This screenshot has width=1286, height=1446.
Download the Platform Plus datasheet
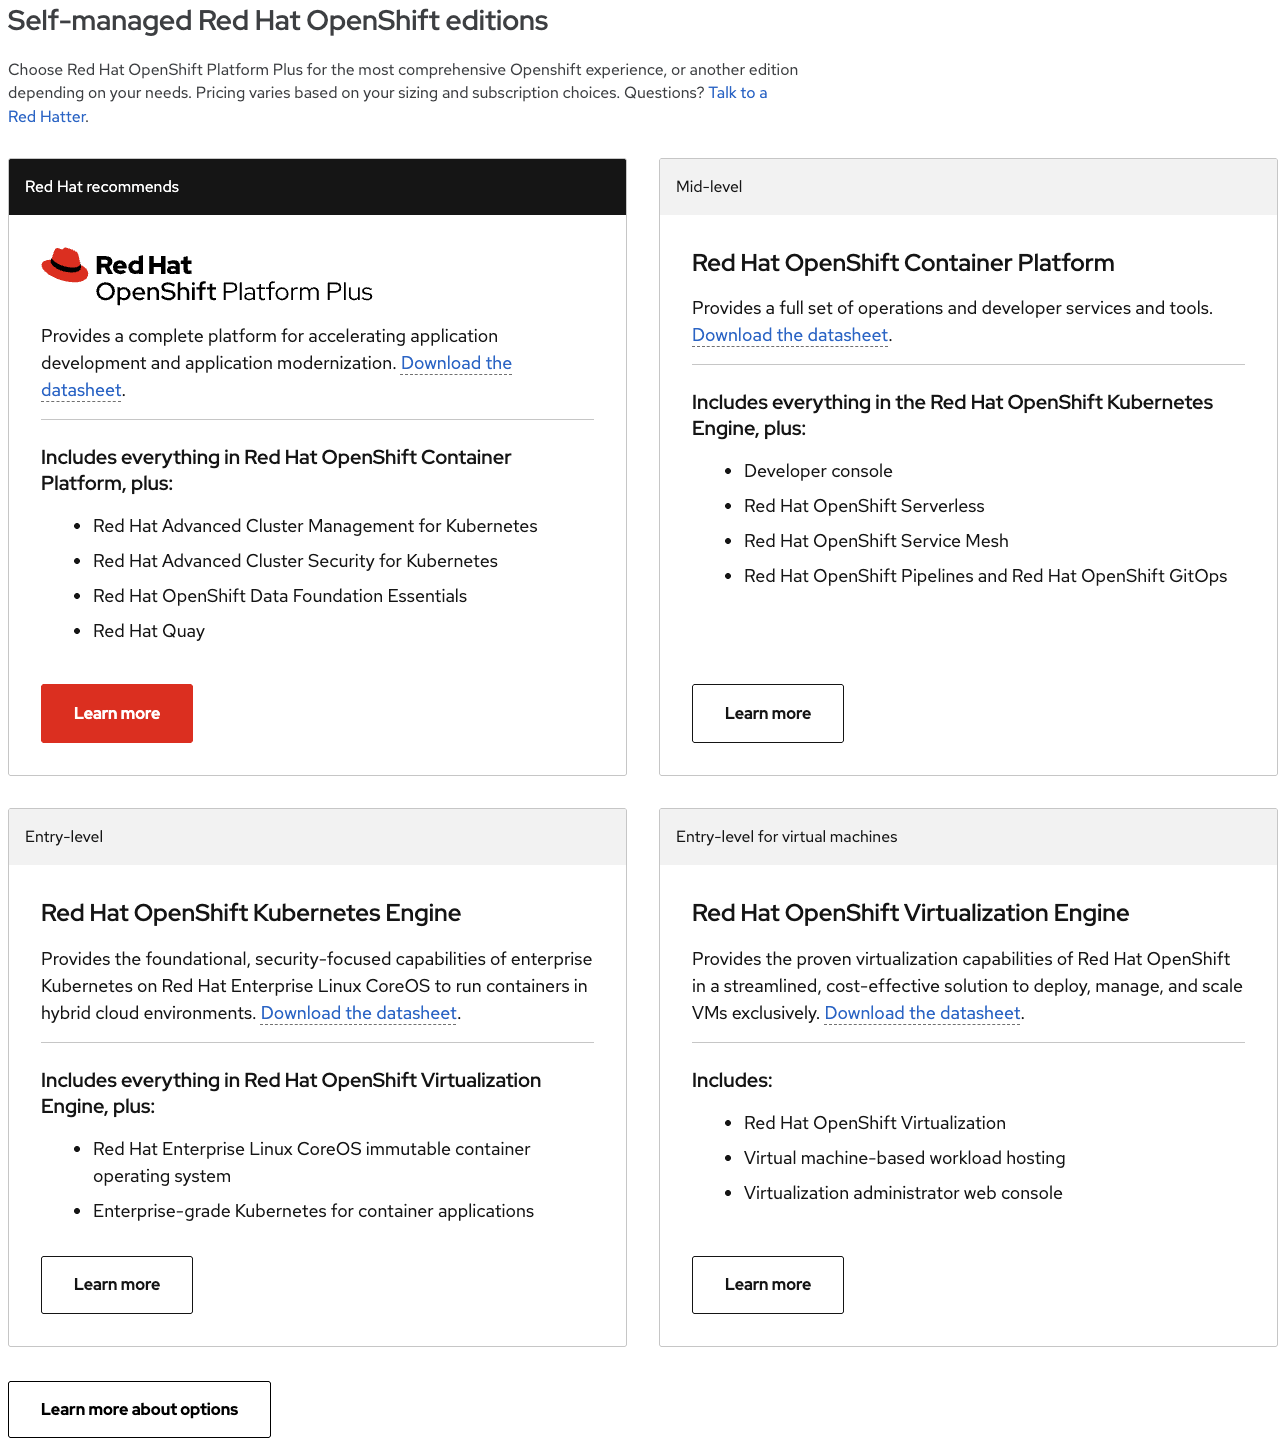pos(456,363)
